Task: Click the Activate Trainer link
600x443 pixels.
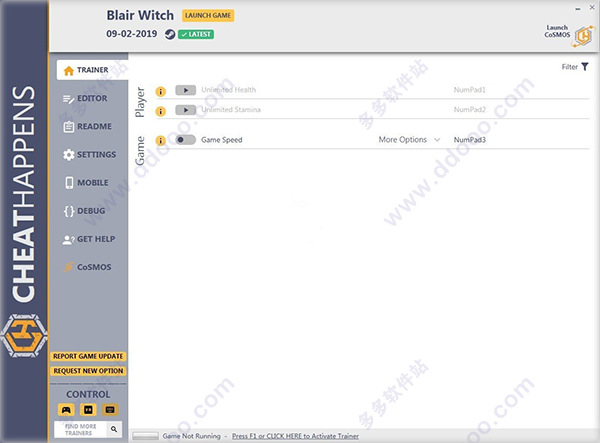Action: 295,436
